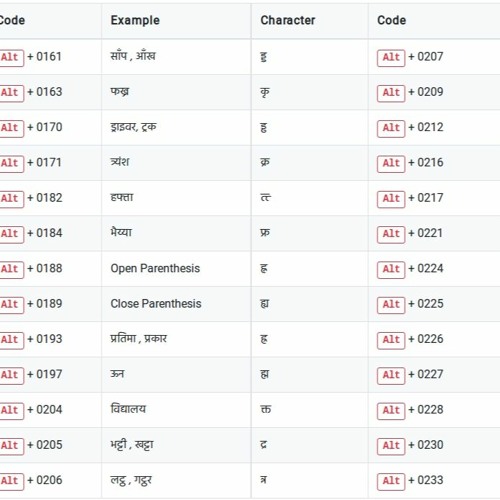
Task: Click the Alt badge beside 0224
Action: click(391, 270)
